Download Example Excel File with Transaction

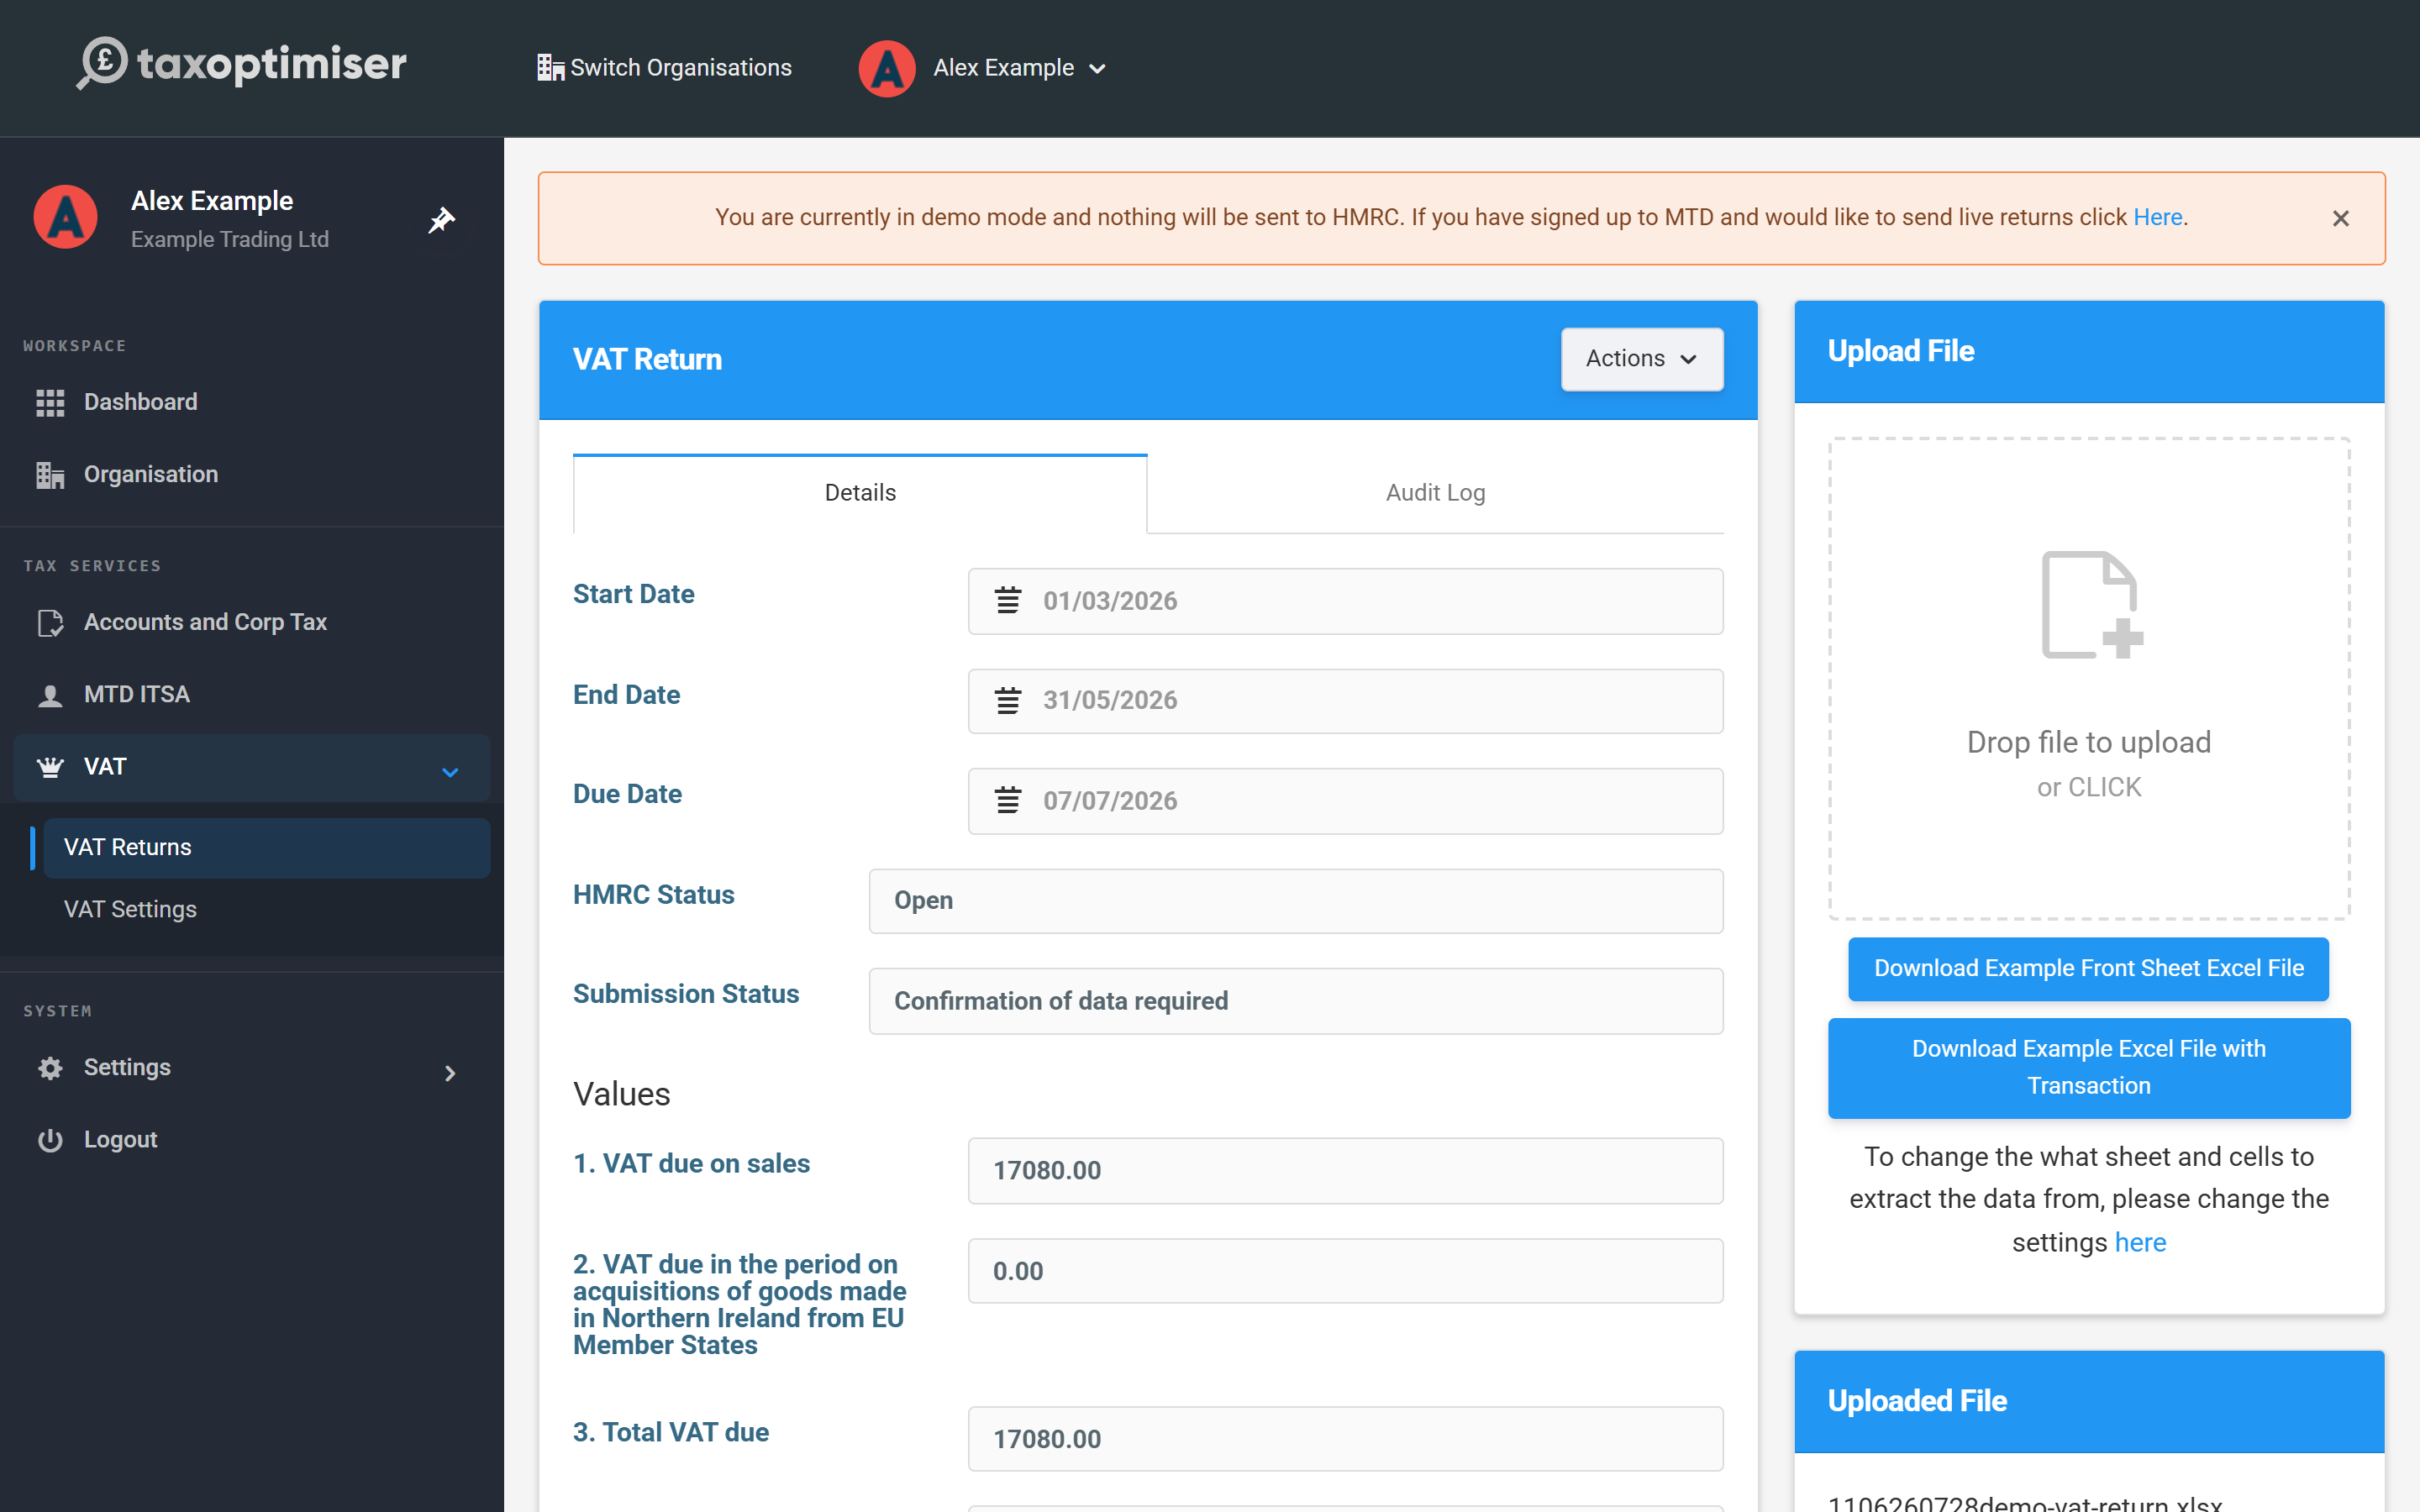pyautogui.click(x=2089, y=1068)
